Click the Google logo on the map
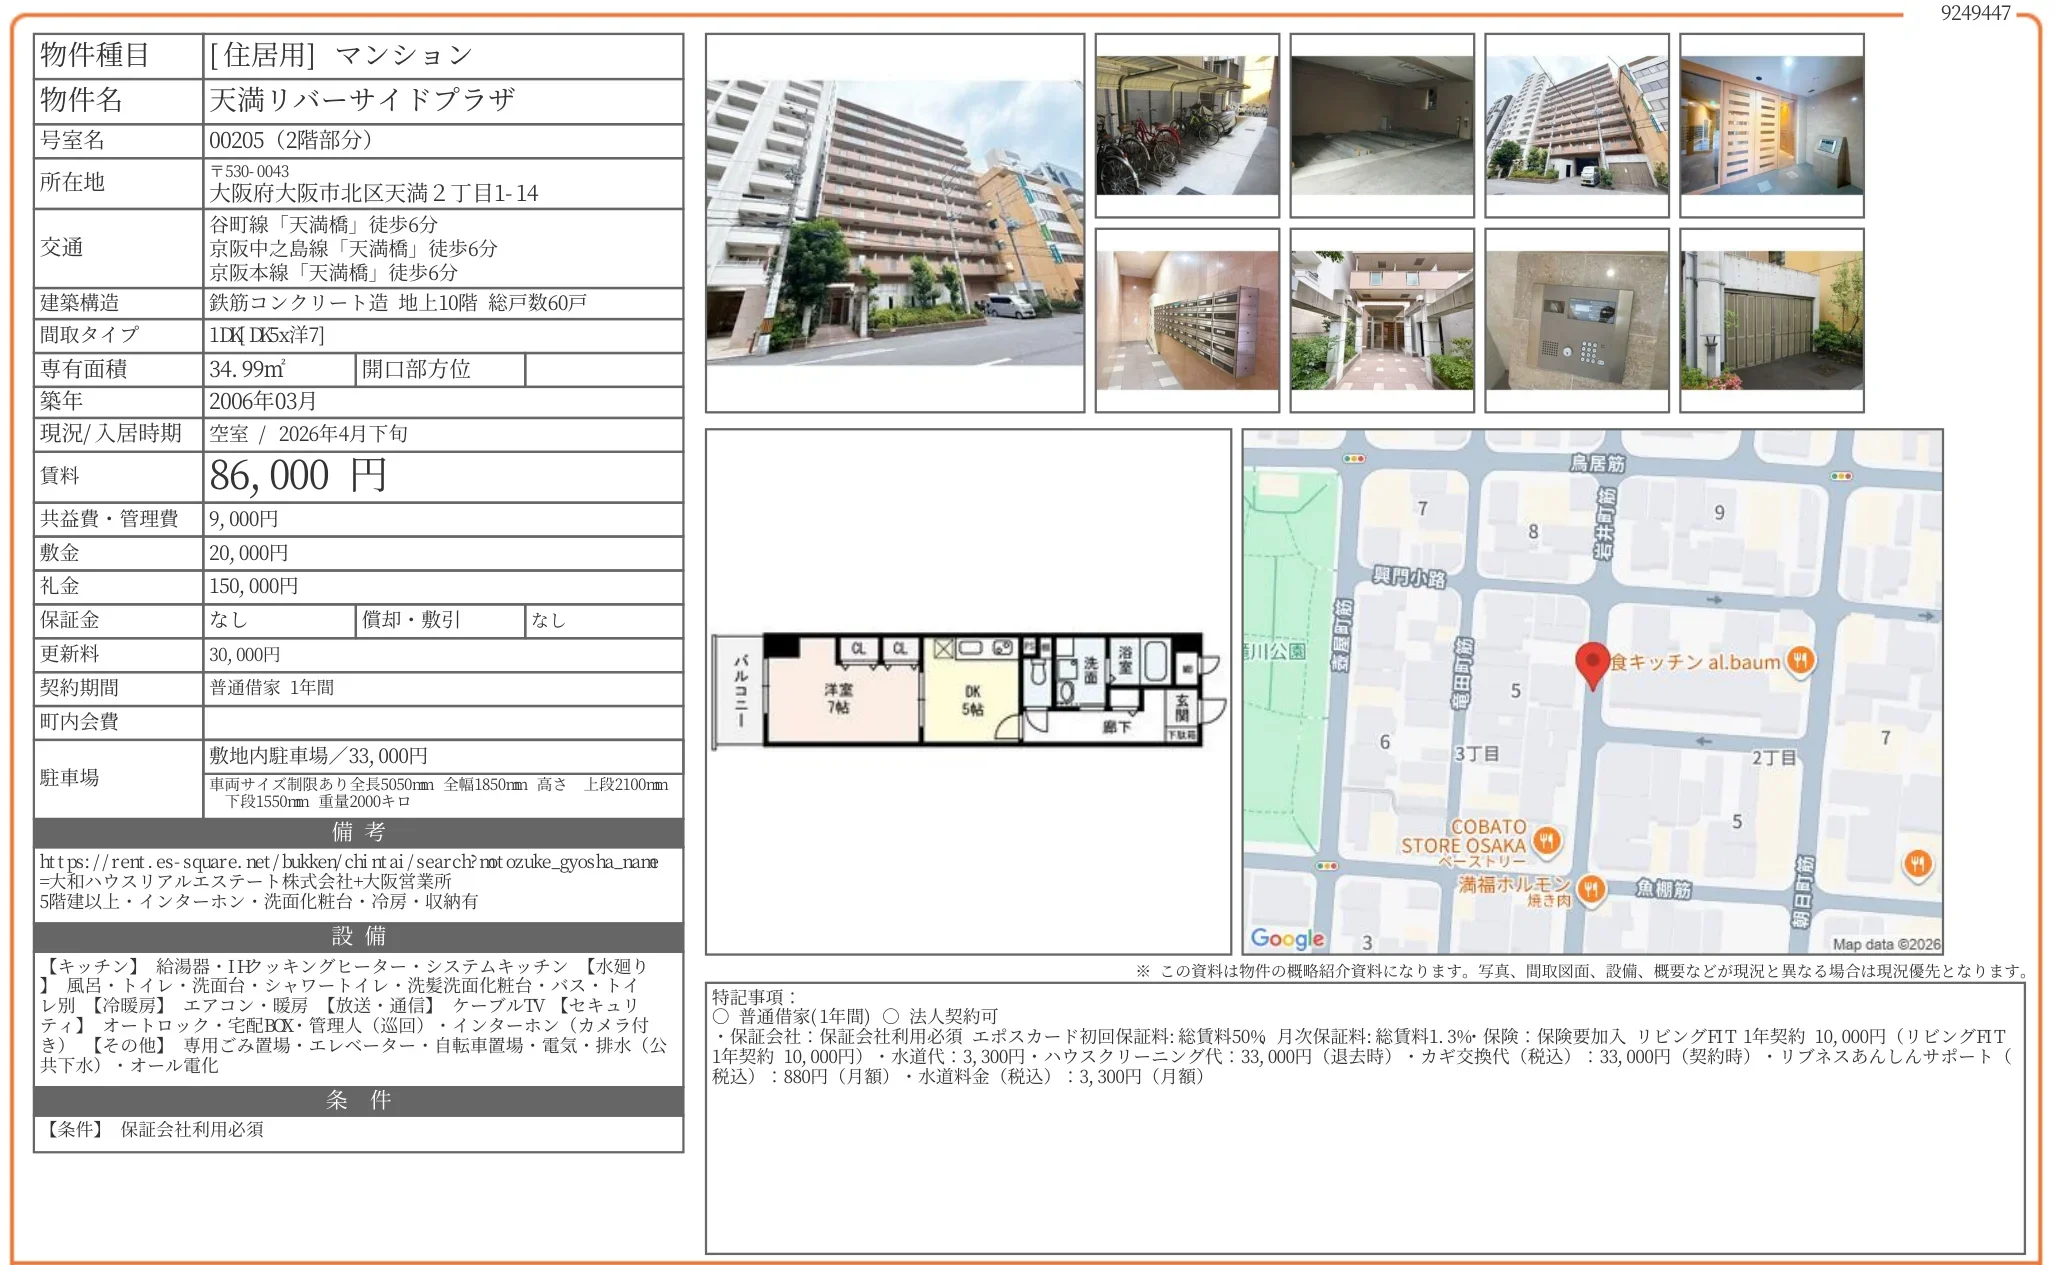The width and height of the screenshot is (2056, 1265). coord(1287,938)
